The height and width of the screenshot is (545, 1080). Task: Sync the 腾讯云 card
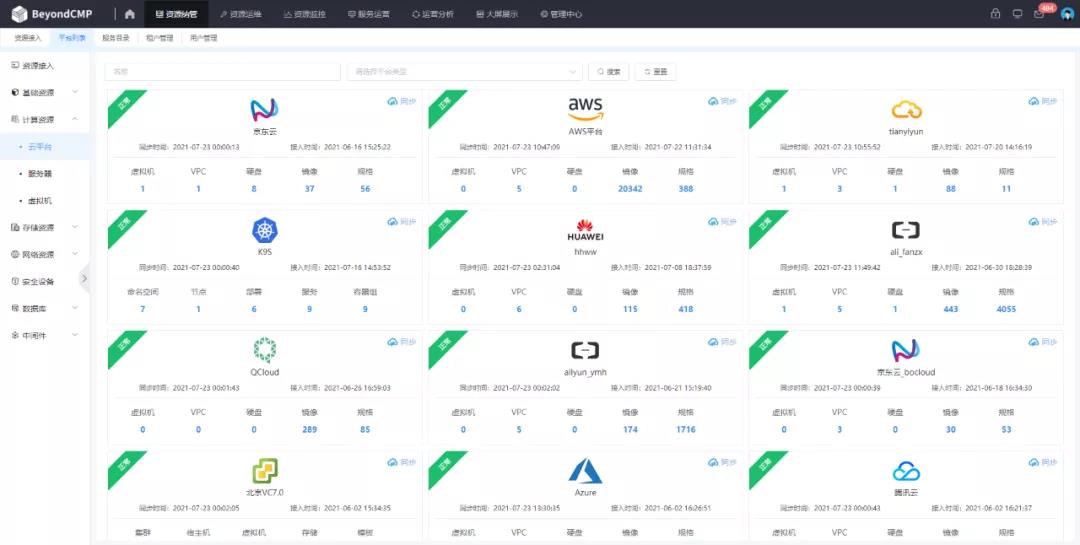point(1043,462)
